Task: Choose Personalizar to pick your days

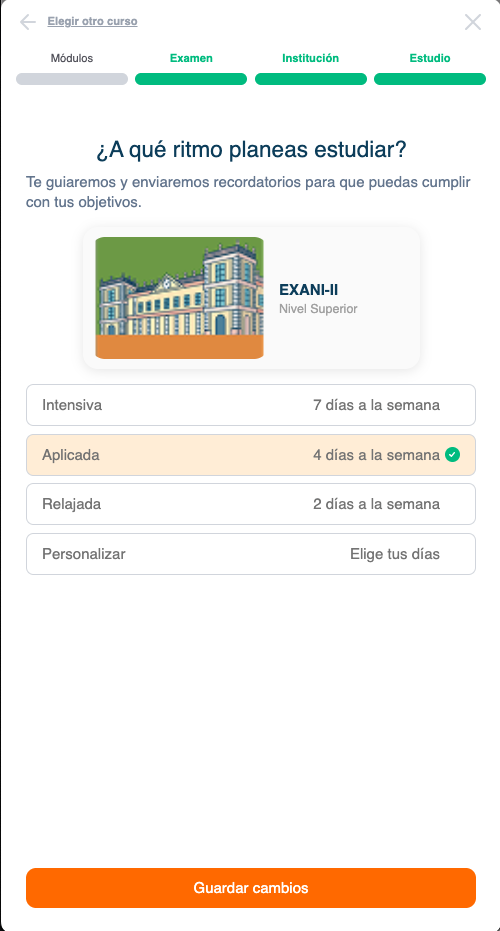Action: pos(251,554)
